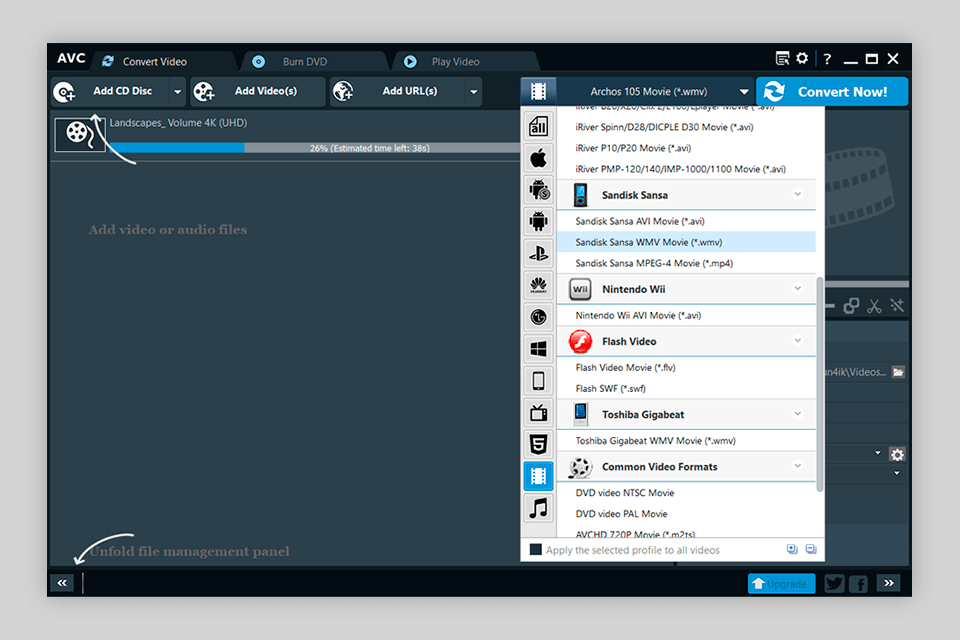960x640 pixels.
Task: Click the film strip output profile icon
Action: click(x=538, y=91)
